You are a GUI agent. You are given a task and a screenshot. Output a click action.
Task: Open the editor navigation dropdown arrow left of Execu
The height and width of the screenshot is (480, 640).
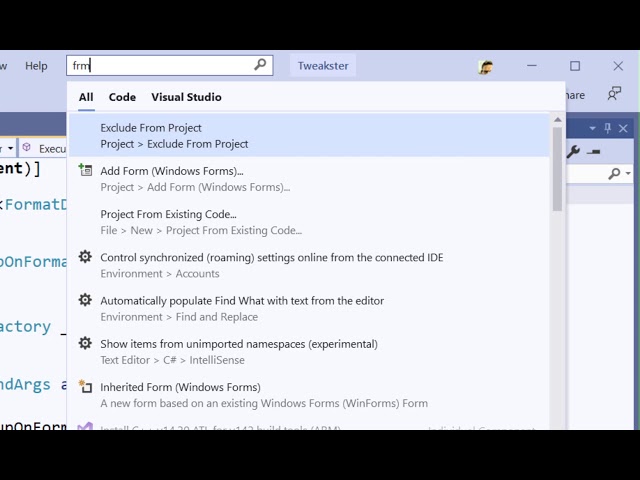pyautogui.click(x=11, y=148)
